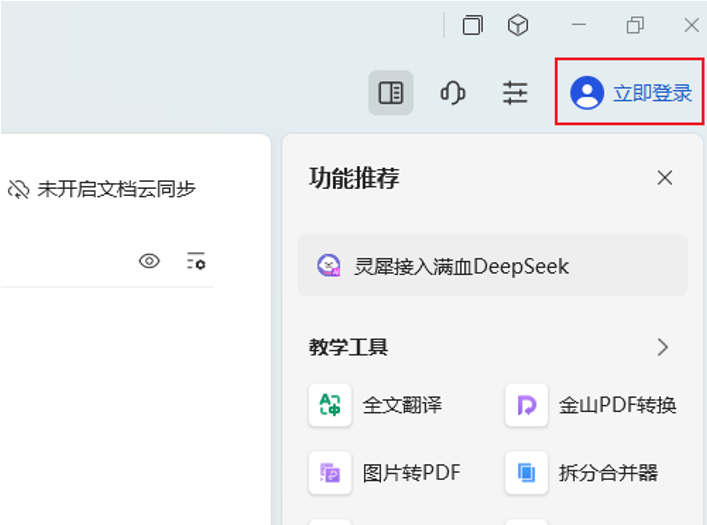Click the 教学工具 section heading
The width and height of the screenshot is (707, 525).
[348, 347]
